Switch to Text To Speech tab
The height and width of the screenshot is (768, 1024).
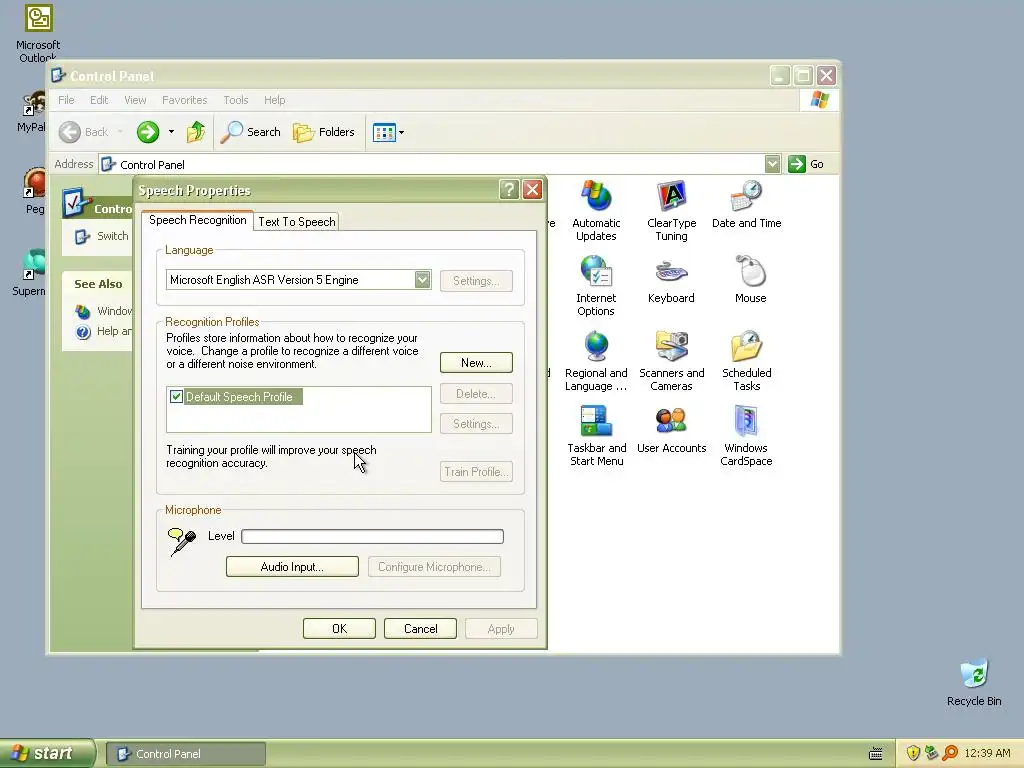(296, 221)
